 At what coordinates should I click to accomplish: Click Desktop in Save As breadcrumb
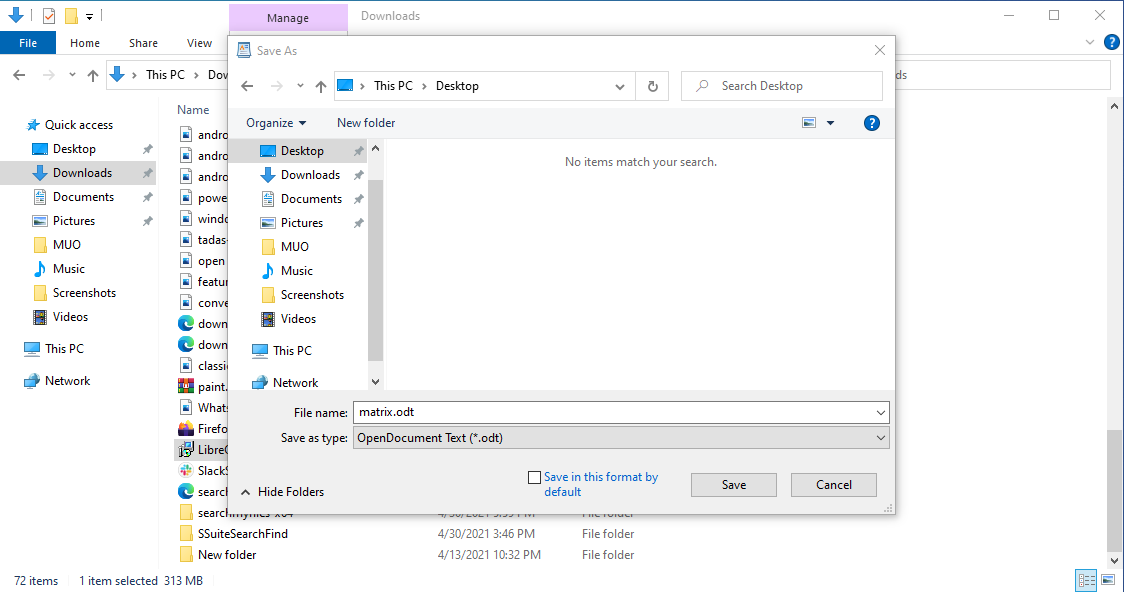457,86
